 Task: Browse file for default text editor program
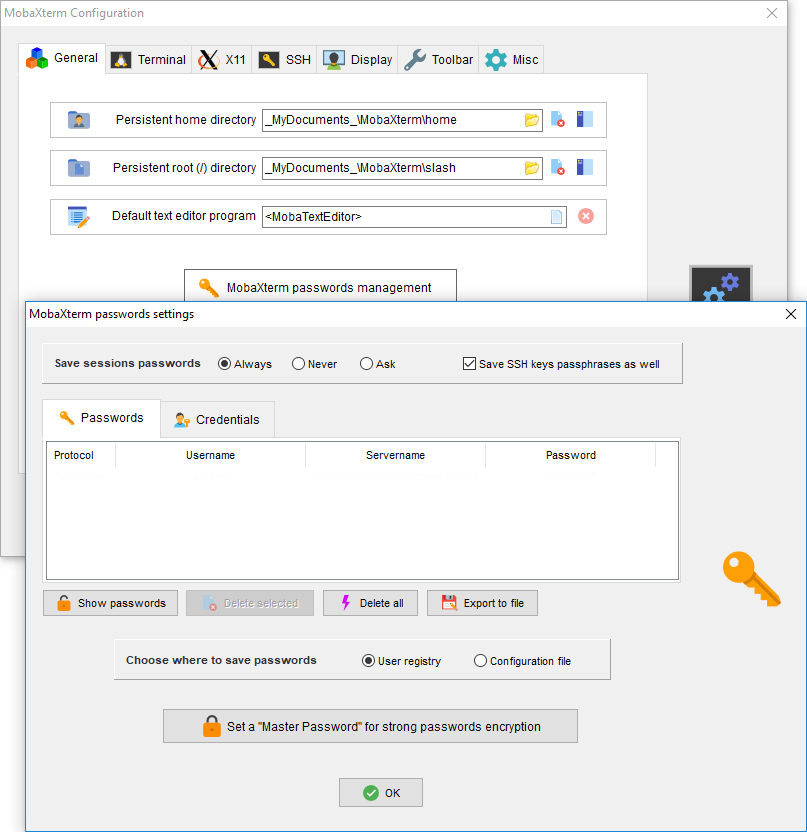pos(556,216)
